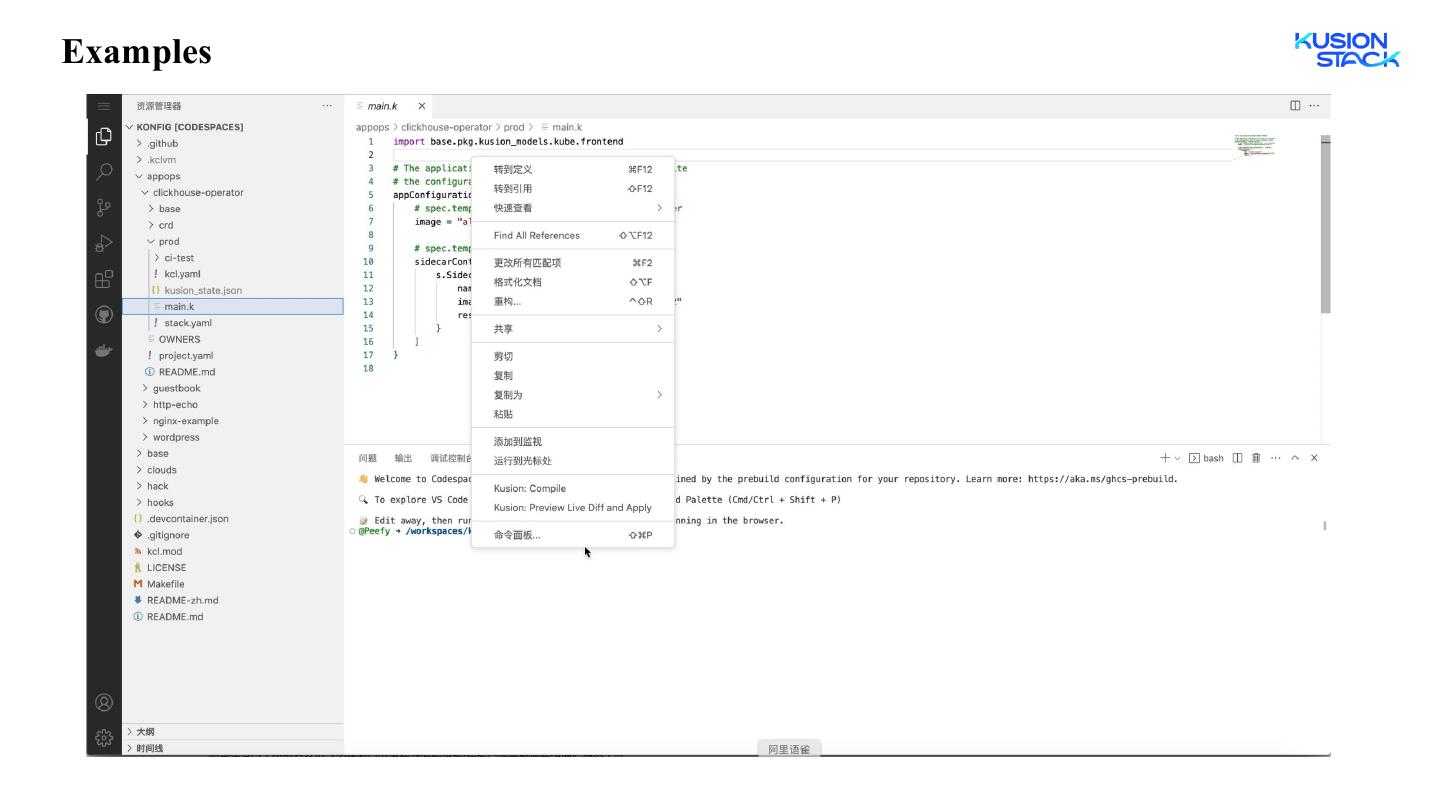Open the Run and Debug view
This screenshot has width=1440, height=810.
[104, 244]
